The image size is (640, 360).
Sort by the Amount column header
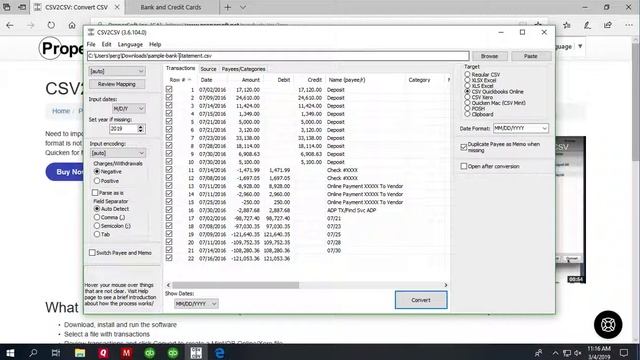pos(251,80)
